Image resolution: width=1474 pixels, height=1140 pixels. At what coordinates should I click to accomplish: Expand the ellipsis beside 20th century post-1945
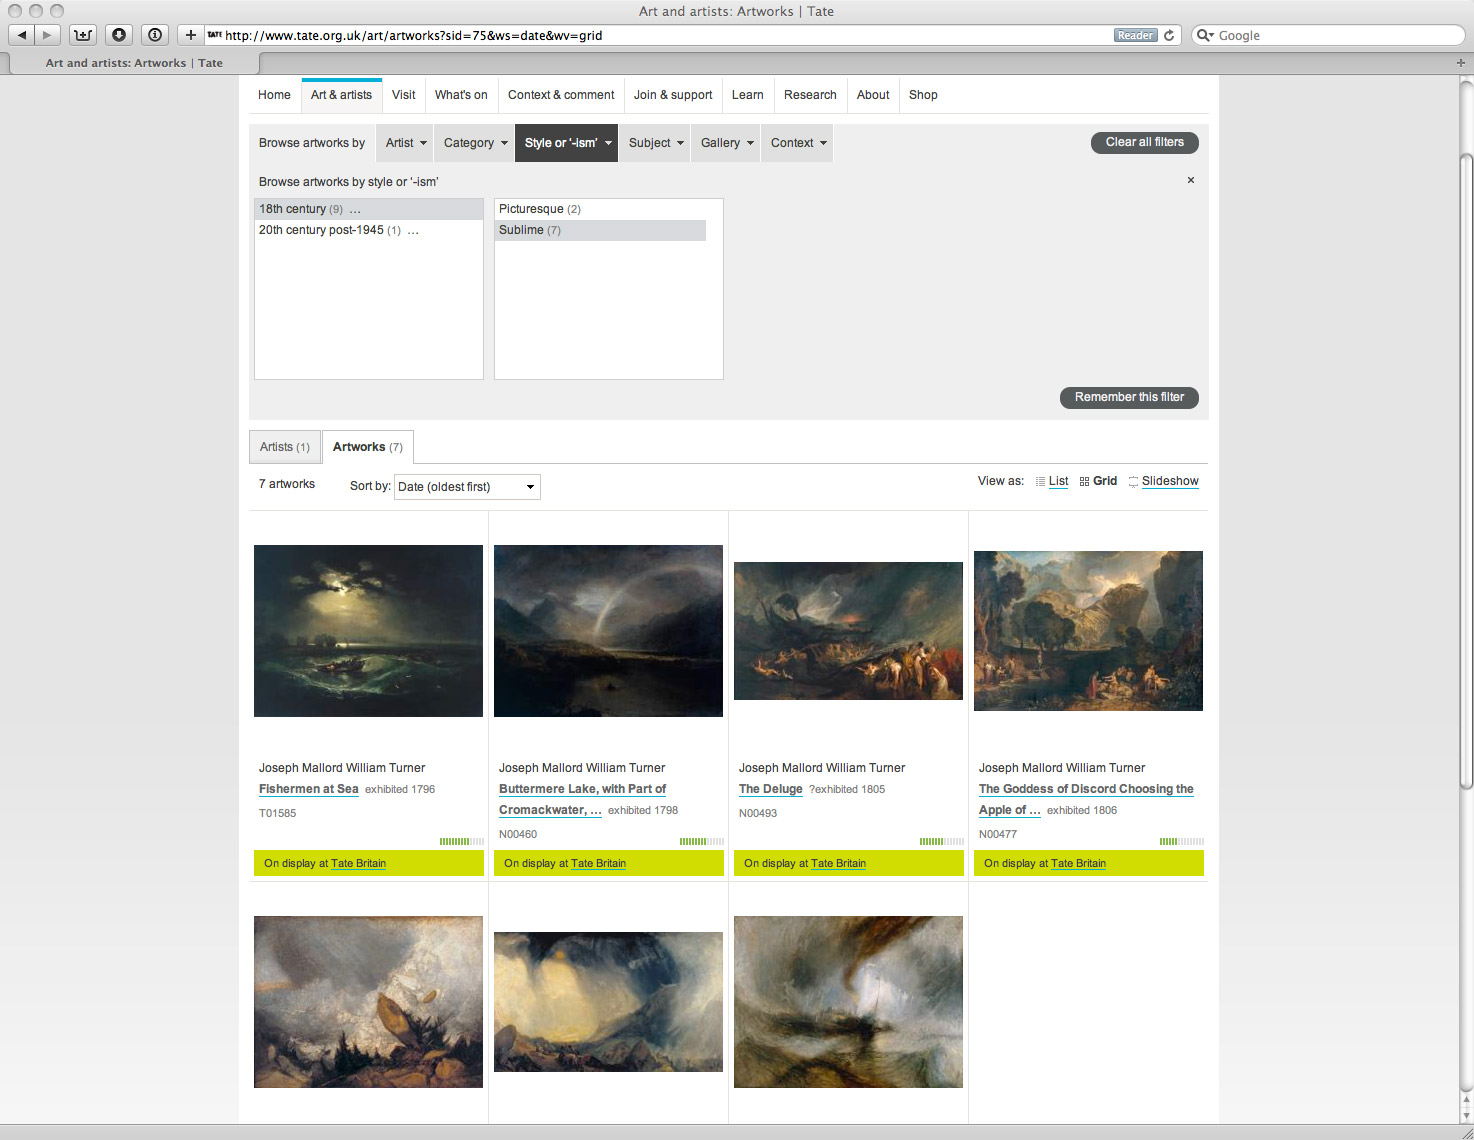(413, 230)
